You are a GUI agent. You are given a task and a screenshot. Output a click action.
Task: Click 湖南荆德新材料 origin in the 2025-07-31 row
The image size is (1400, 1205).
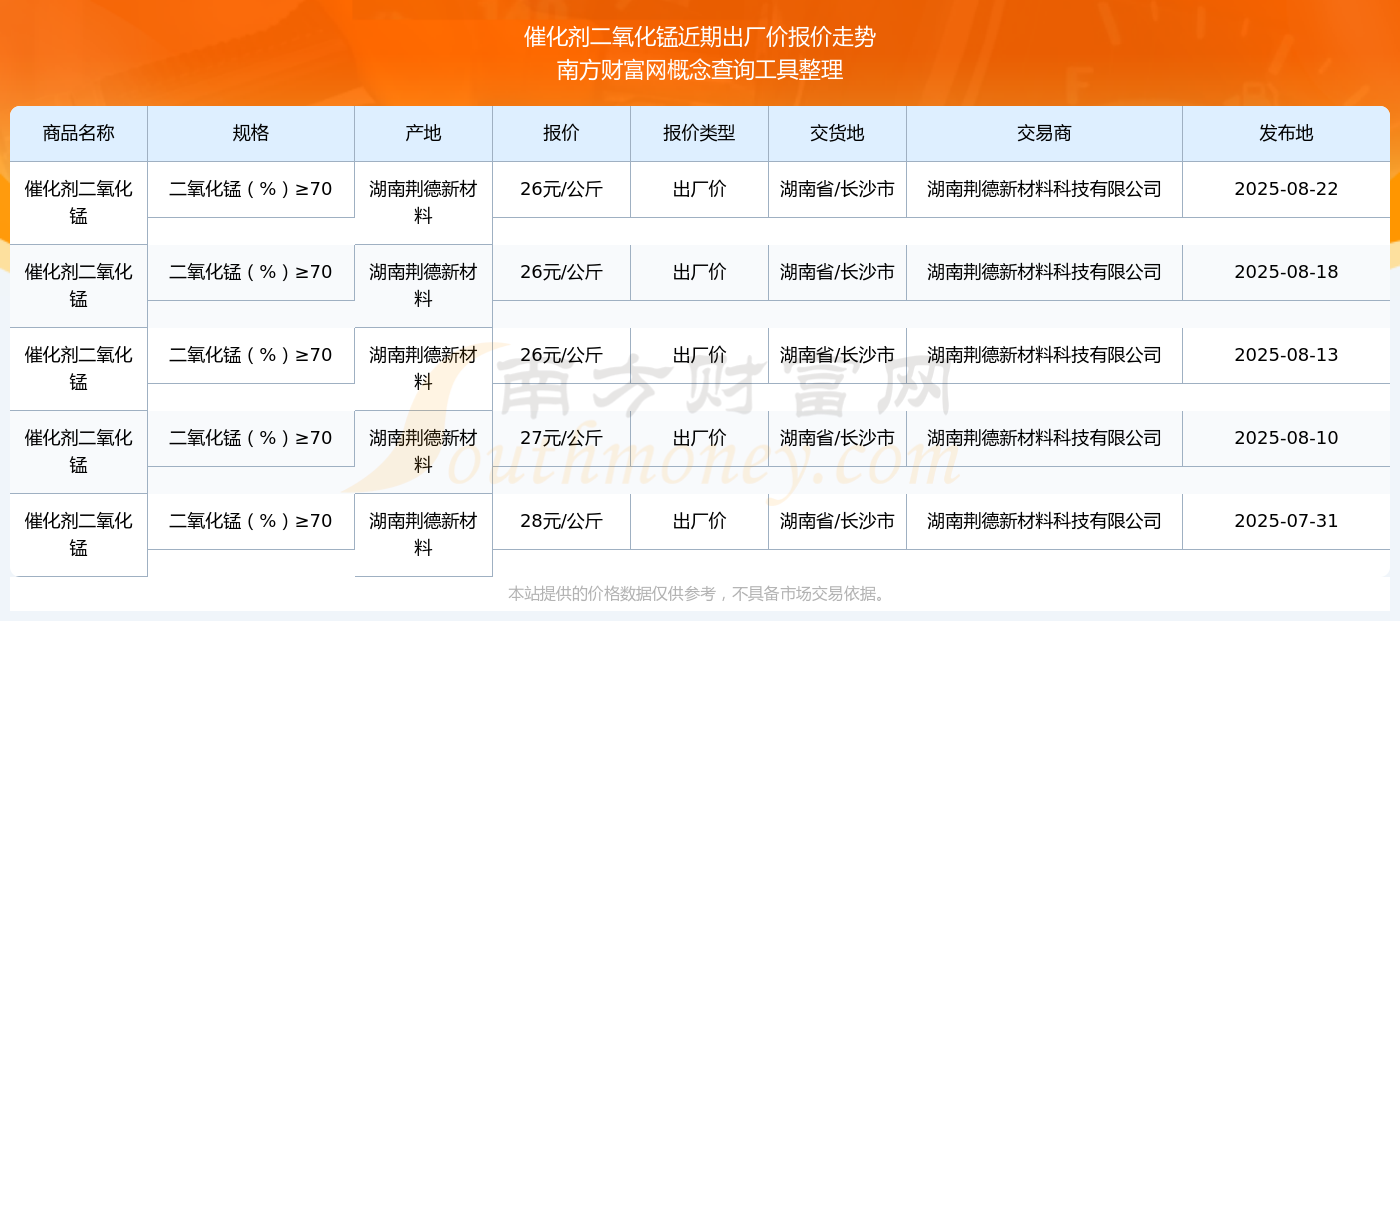tap(424, 535)
